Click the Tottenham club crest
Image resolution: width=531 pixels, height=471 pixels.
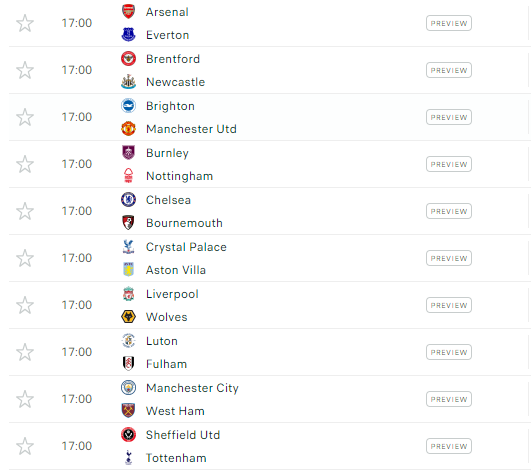coord(128,458)
